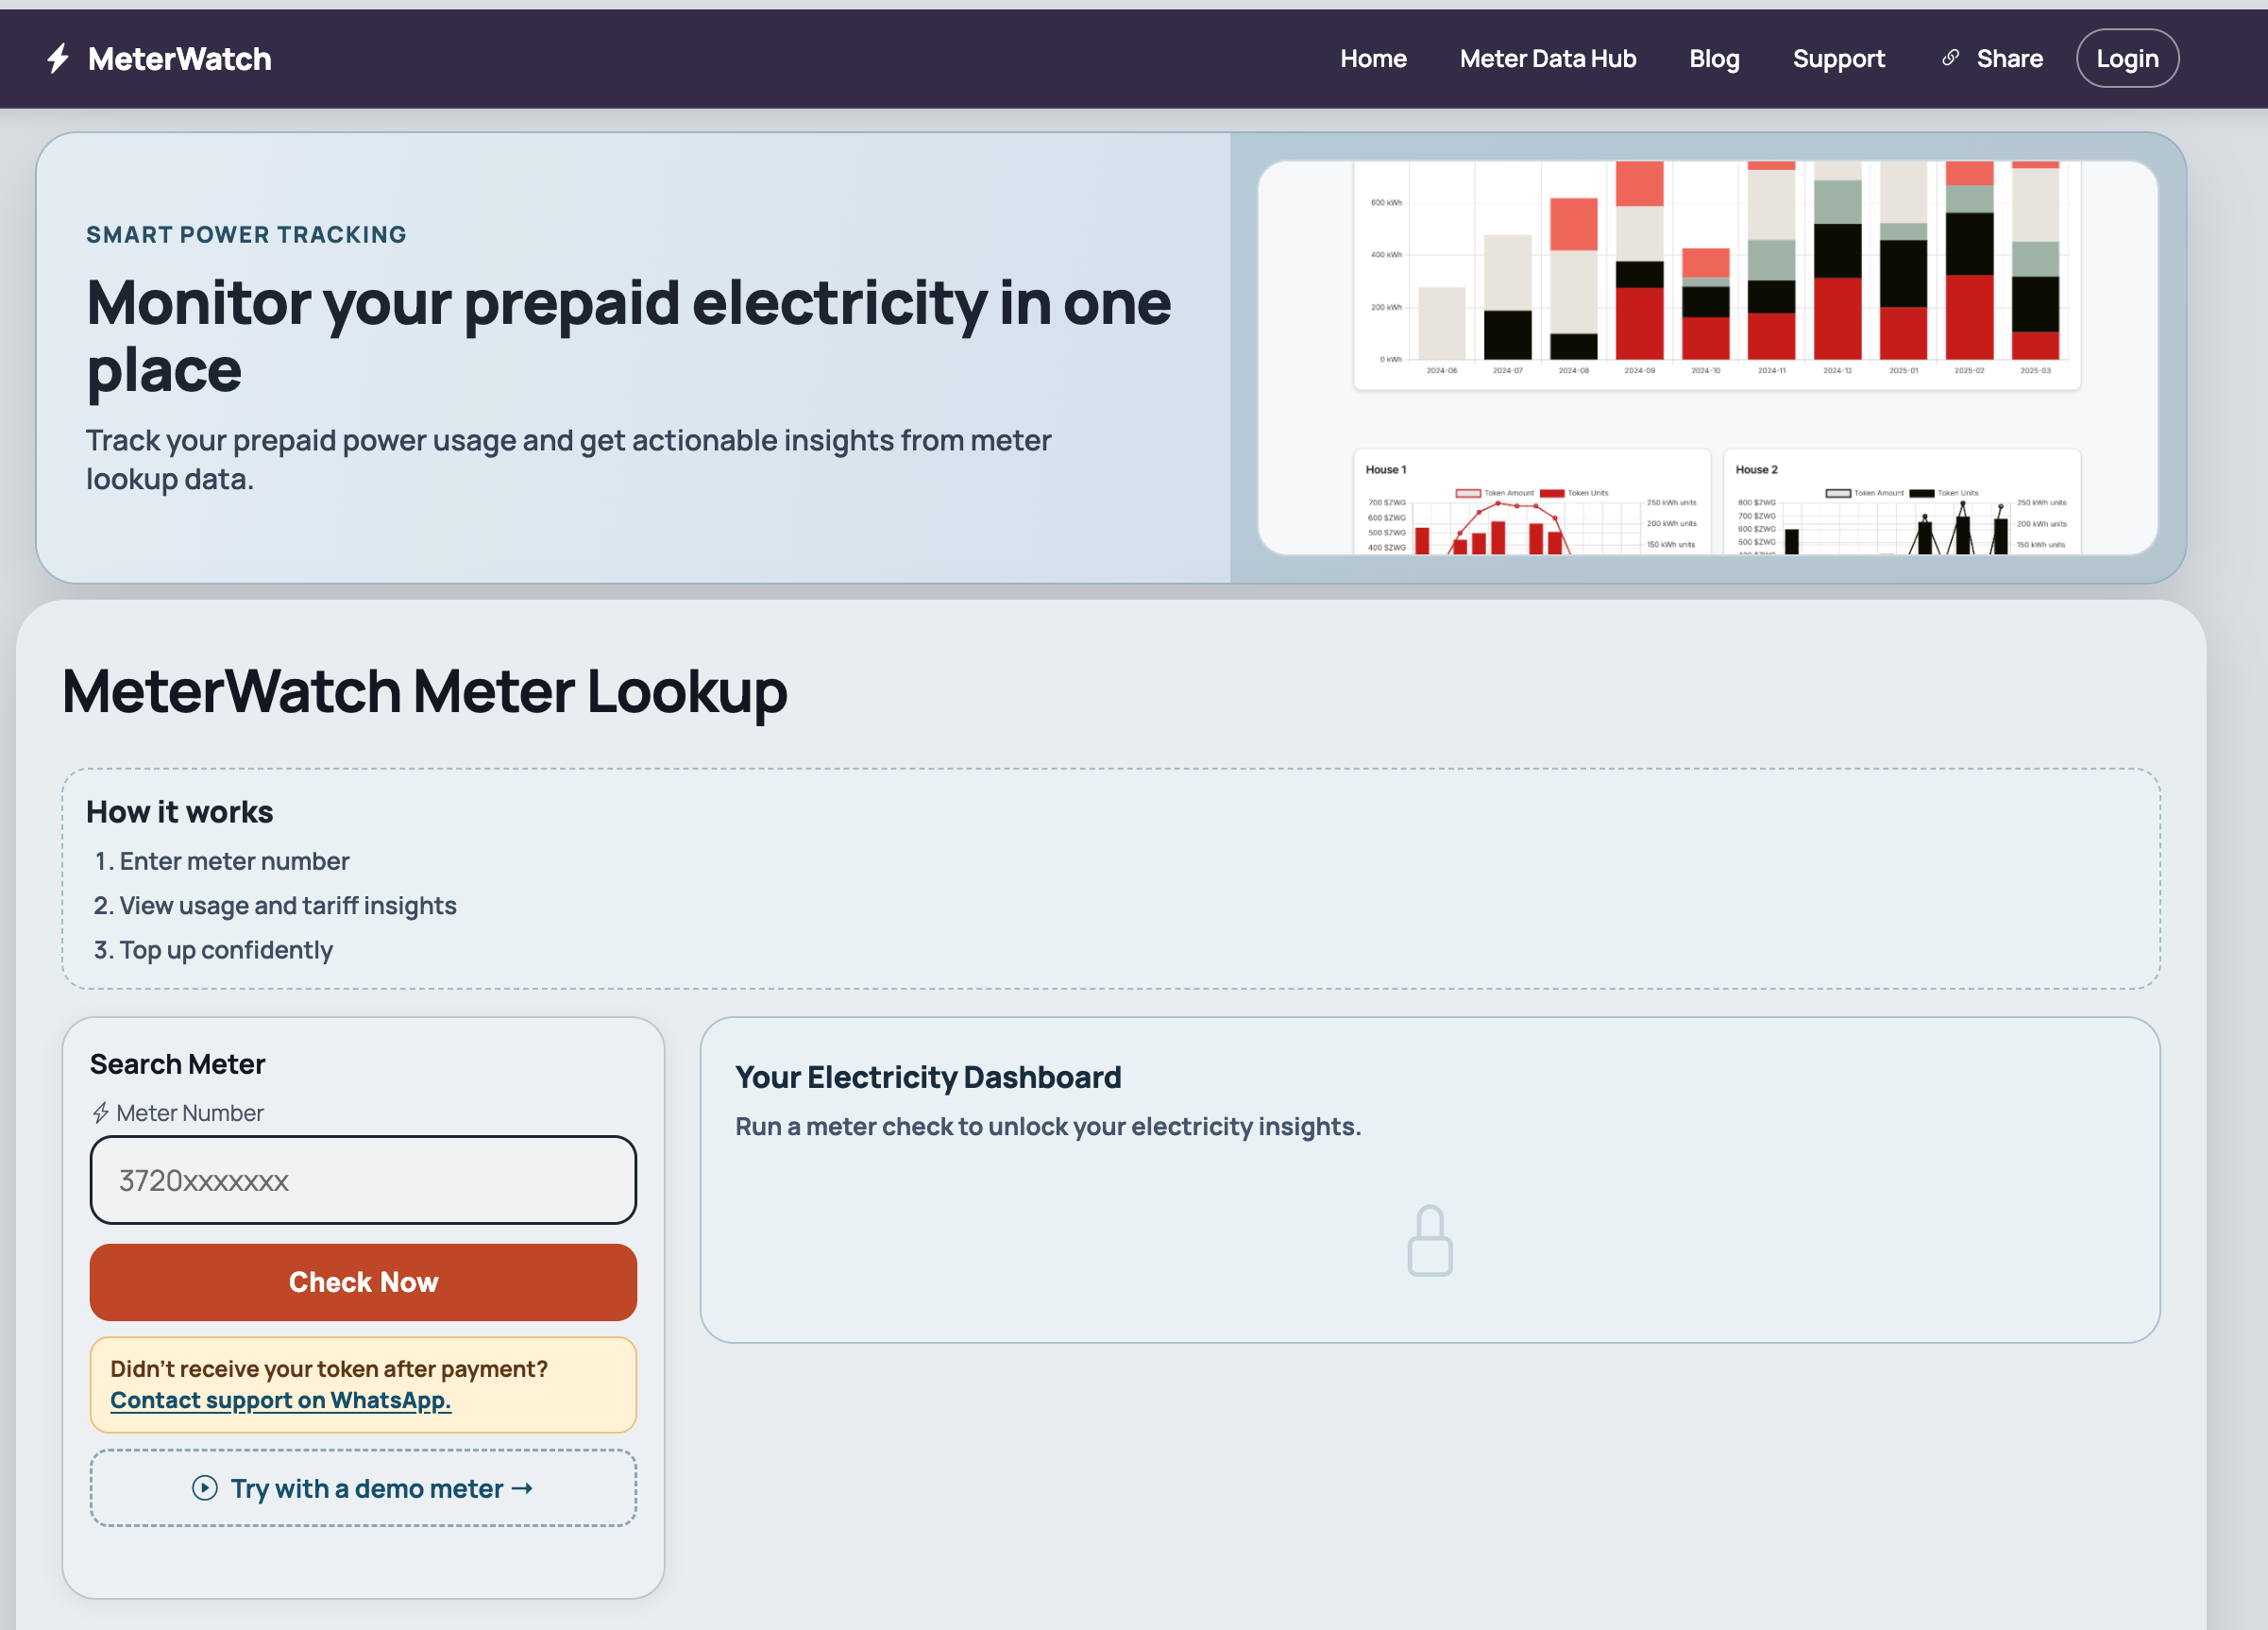Click the play icon in demo meter button
2268x1630 pixels.
(x=205, y=1488)
